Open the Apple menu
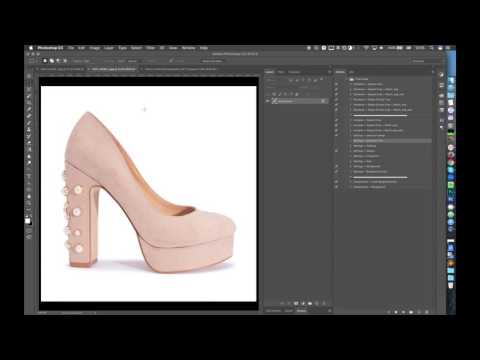 (31, 48)
